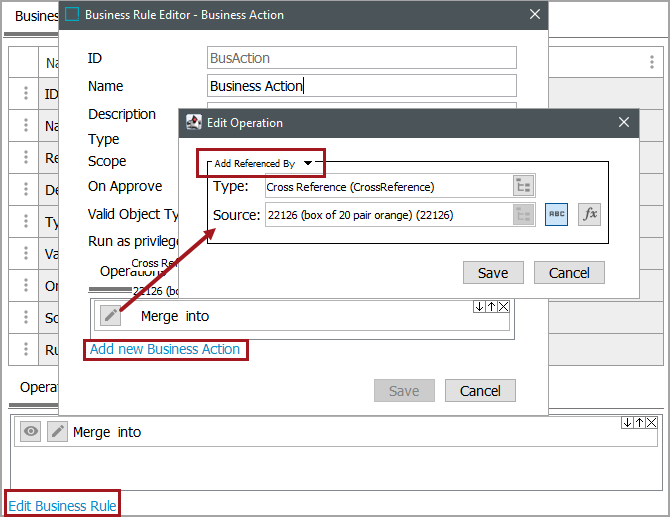The image size is (670, 517).
Task: Click the Edit Business Rule link
Action: pos(62,505)
